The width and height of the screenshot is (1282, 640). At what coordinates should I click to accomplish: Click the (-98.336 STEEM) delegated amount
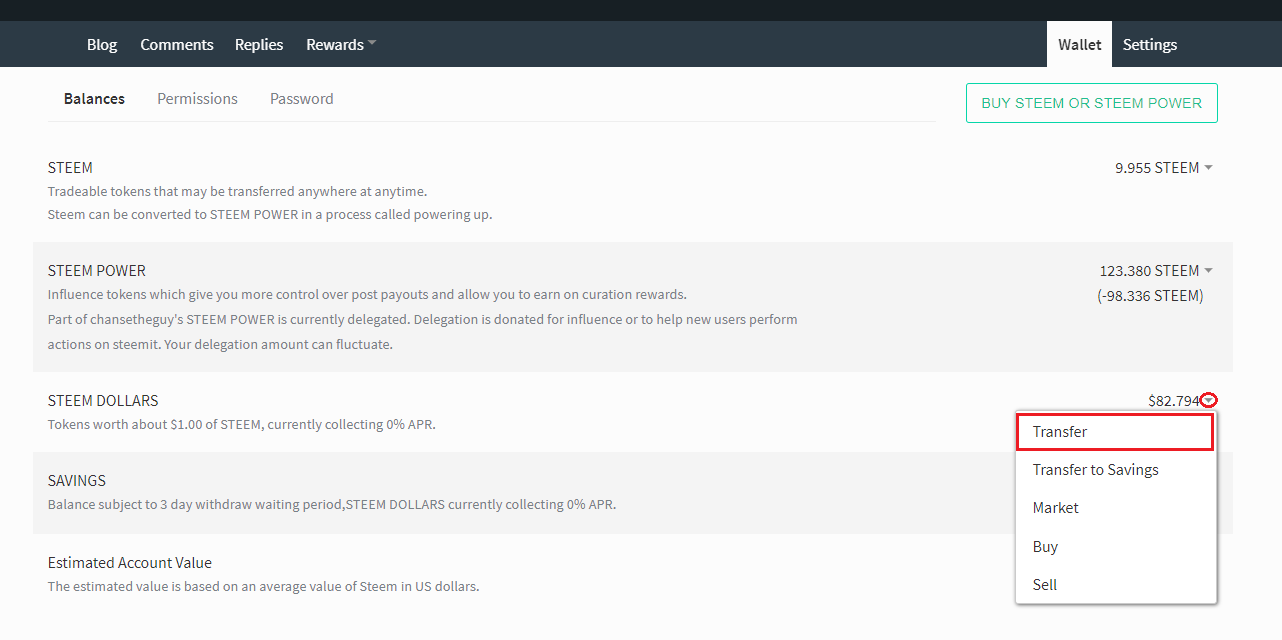1150,296
